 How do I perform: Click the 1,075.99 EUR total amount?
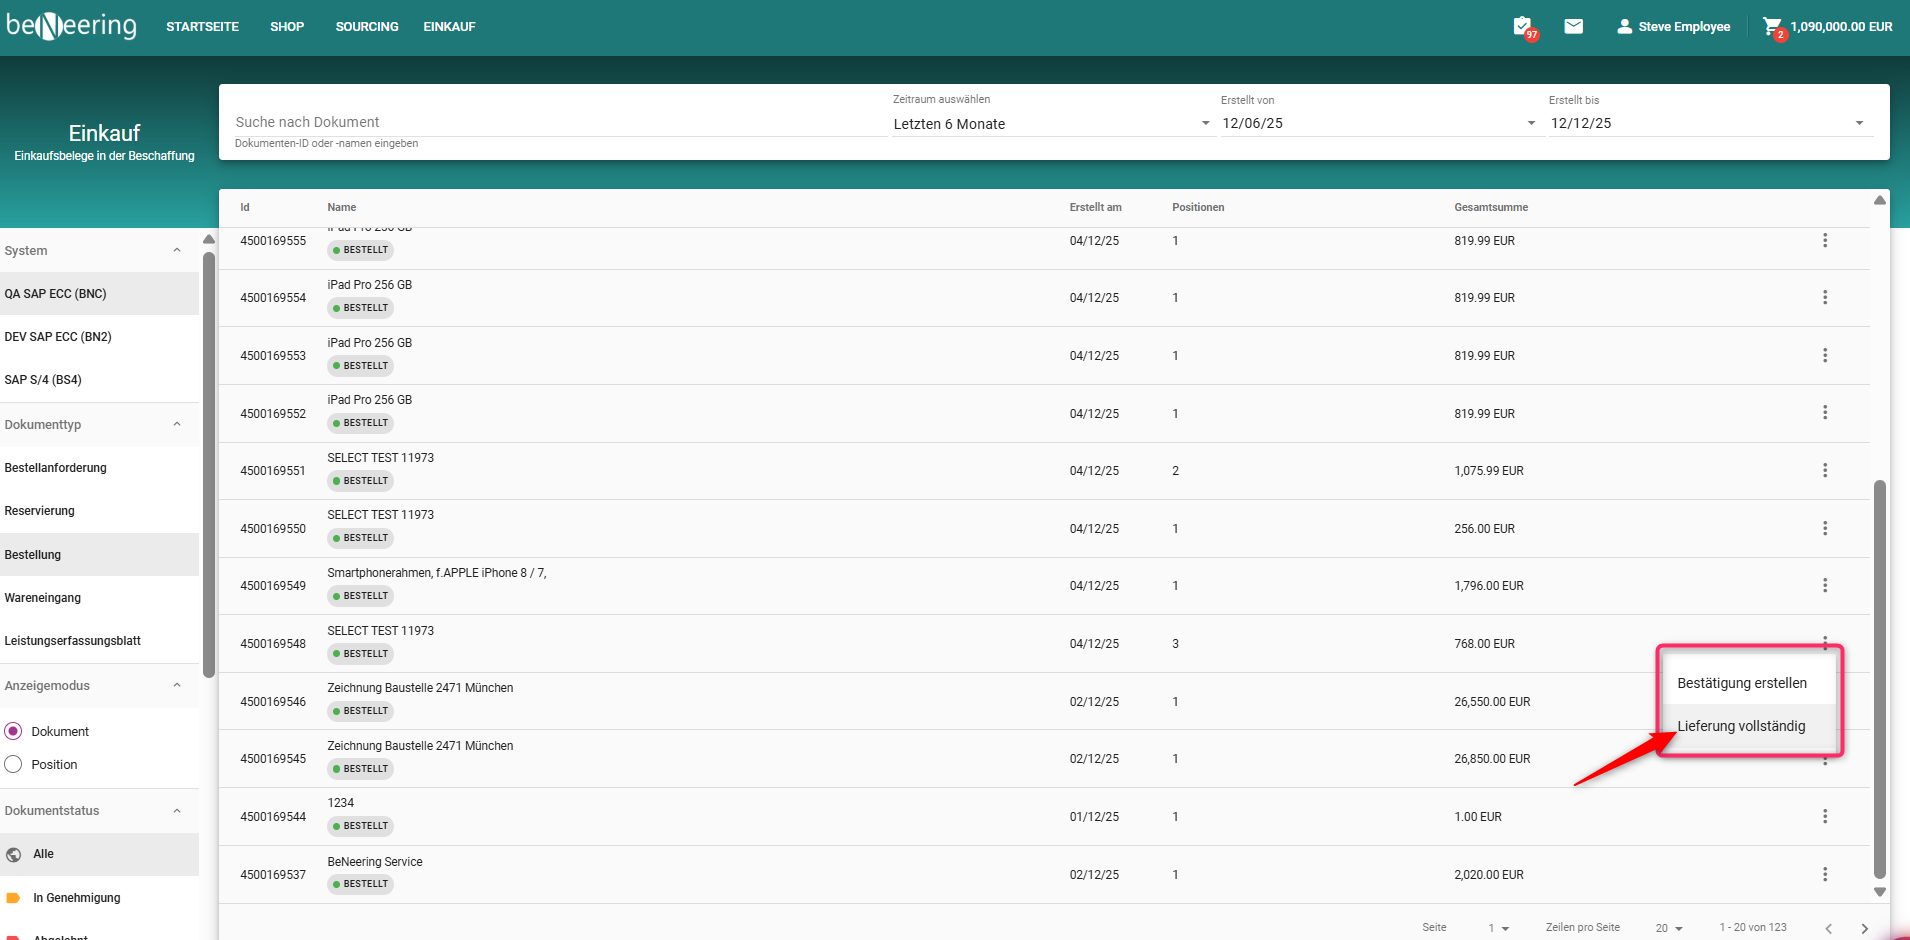click(1489, 470)
